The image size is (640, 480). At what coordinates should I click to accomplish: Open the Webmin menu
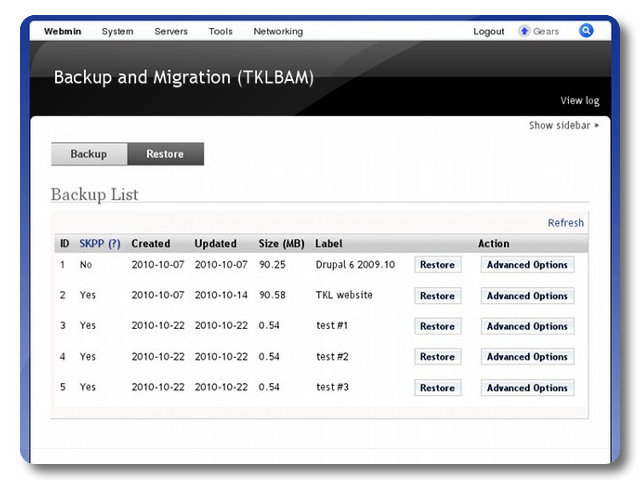point(62,32)
